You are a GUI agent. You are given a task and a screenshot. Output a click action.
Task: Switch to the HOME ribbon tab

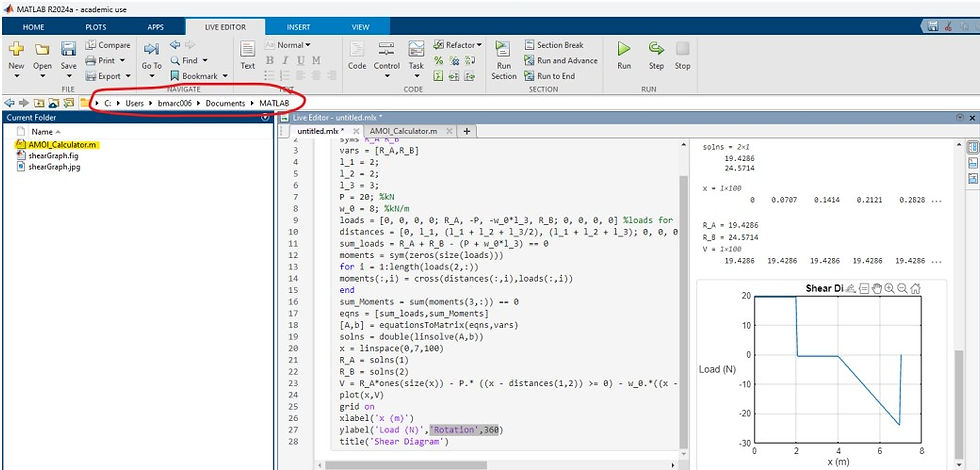coord(33,27)
